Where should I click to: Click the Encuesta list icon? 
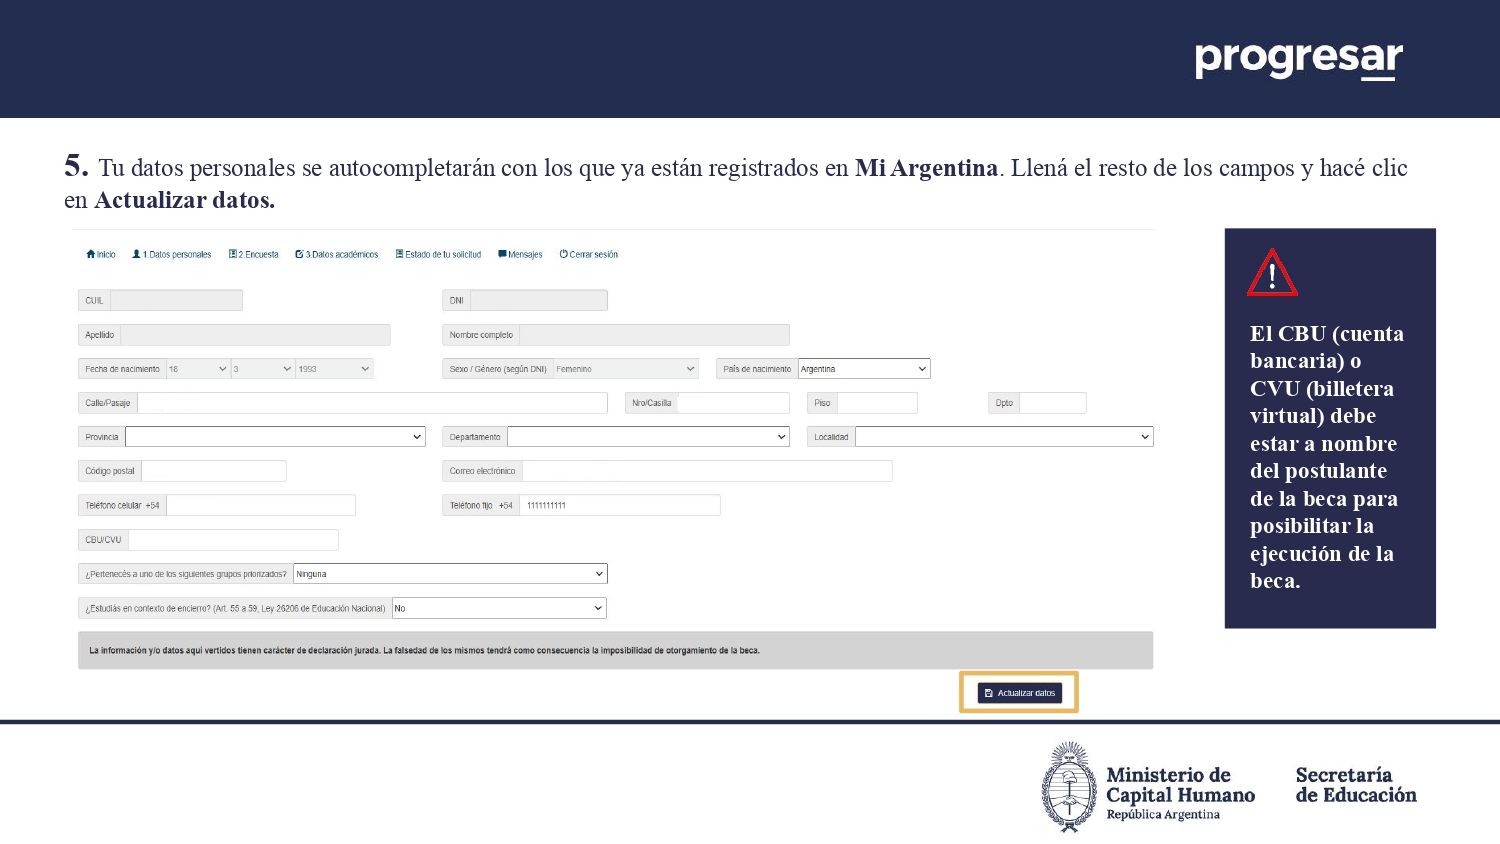(233, 254)
